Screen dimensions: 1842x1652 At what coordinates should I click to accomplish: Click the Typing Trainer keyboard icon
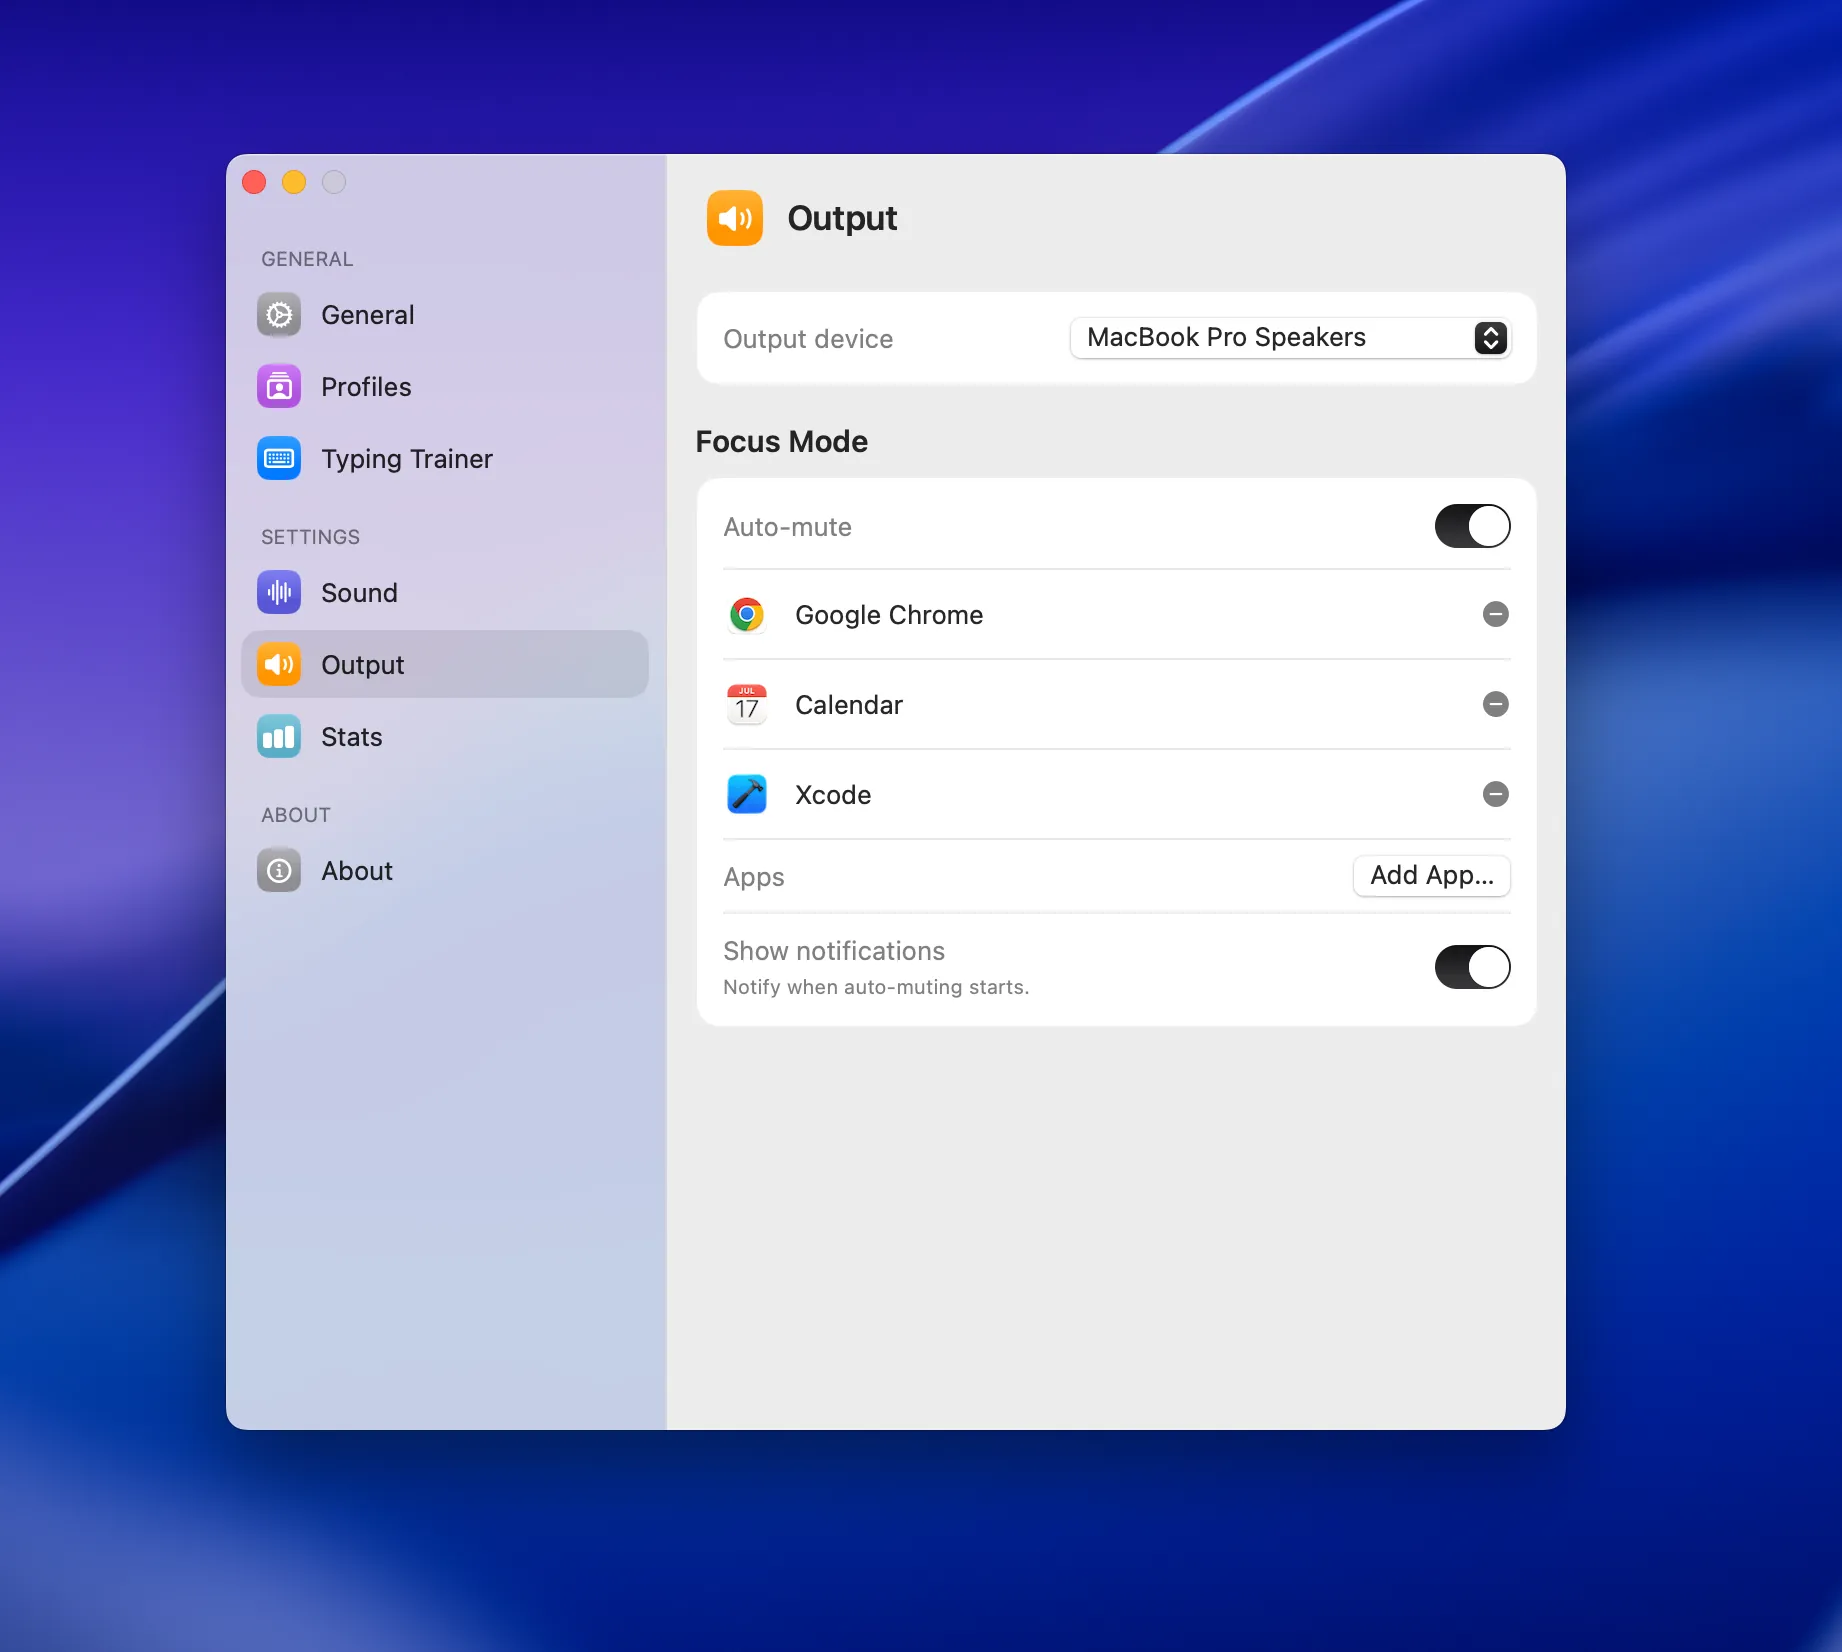(x=279, y=459)
